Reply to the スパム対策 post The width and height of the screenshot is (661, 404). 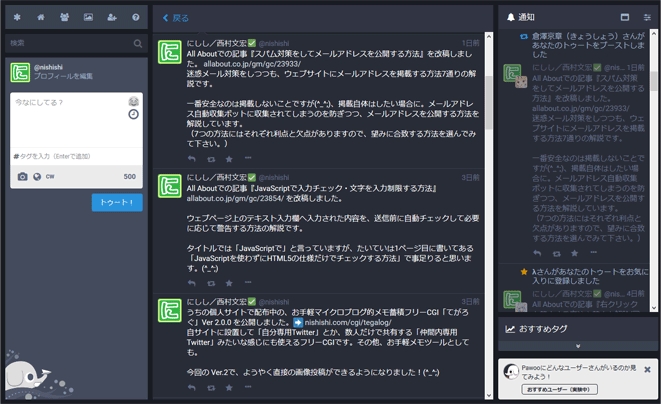(192, 159)
